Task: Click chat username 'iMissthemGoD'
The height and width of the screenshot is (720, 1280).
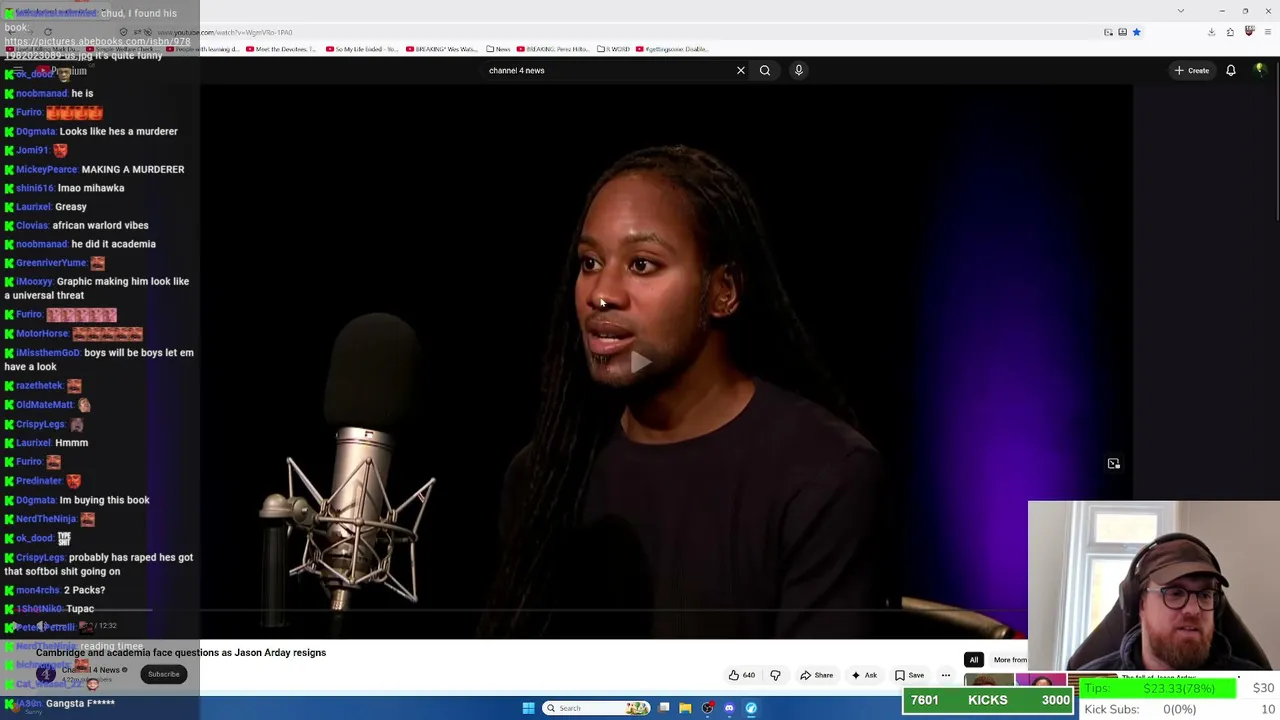Action: click(48, 352)
